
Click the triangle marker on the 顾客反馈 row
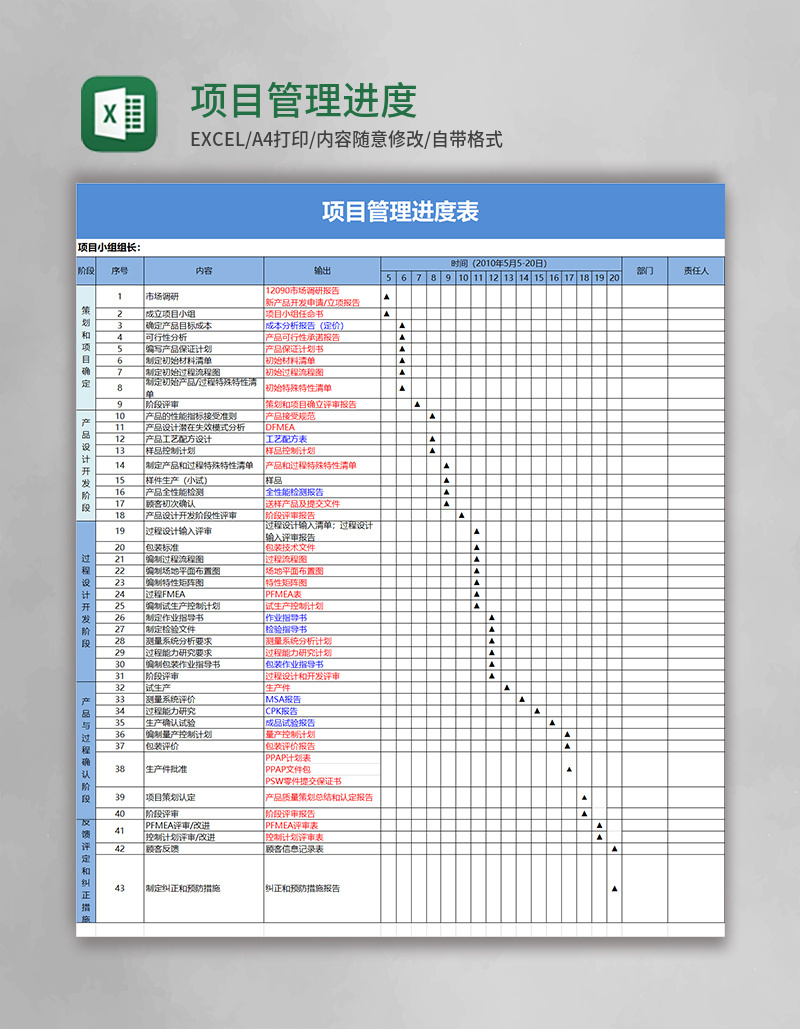pyautogui.click(x=614, y=848)
